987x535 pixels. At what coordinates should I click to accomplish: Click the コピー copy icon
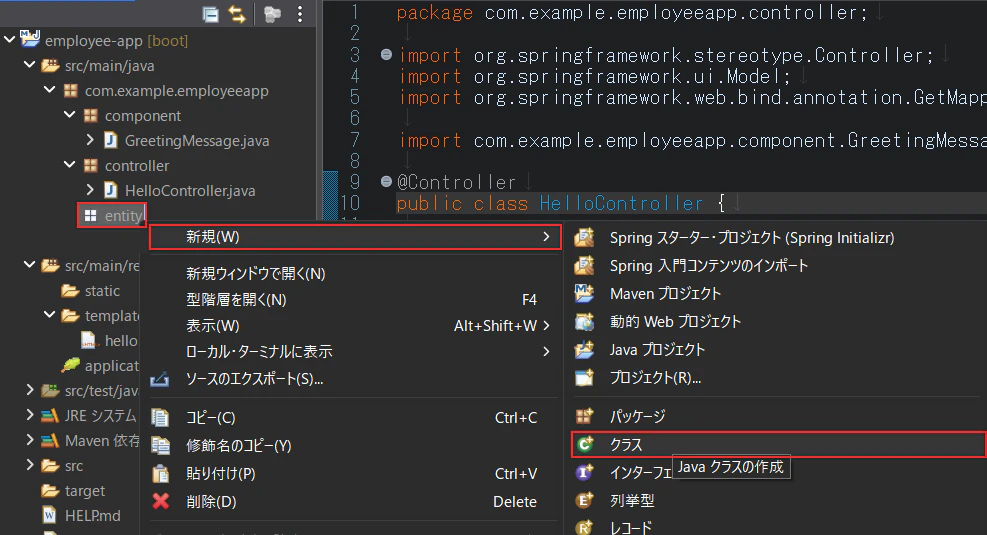(x=161, y=417)
